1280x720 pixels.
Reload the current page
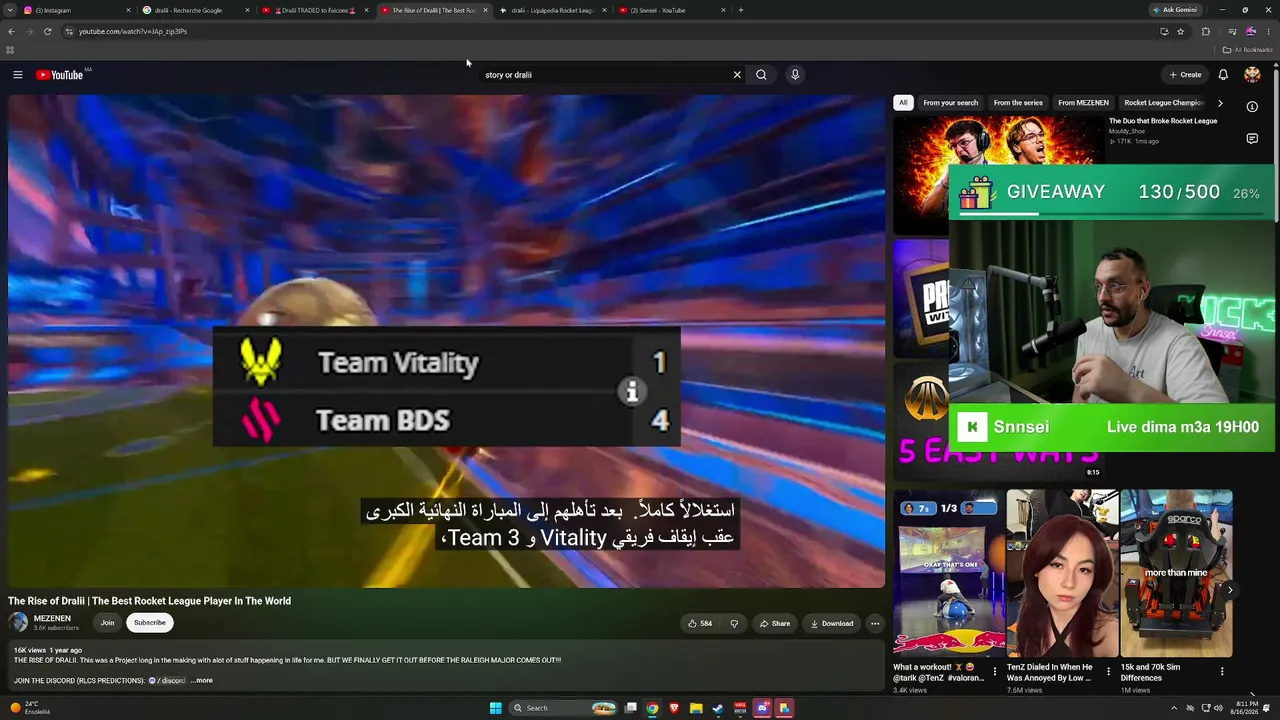coord(47,31)
